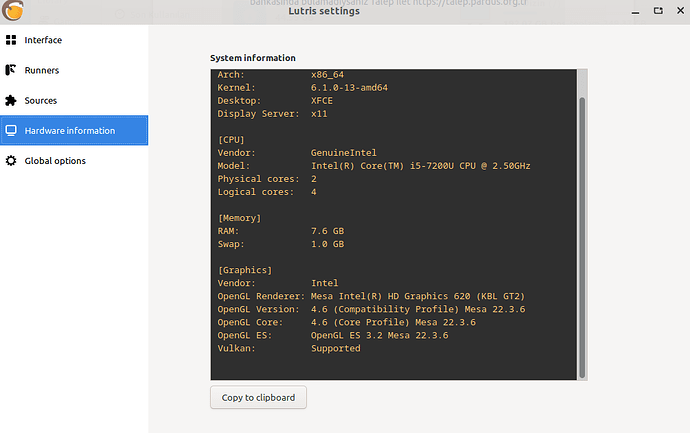This screenshot has height=433, width=690.
Task: Click the OpenGL Renderer "Mesa Intel(R) HD Graphics 620" text
Action: 390,296
